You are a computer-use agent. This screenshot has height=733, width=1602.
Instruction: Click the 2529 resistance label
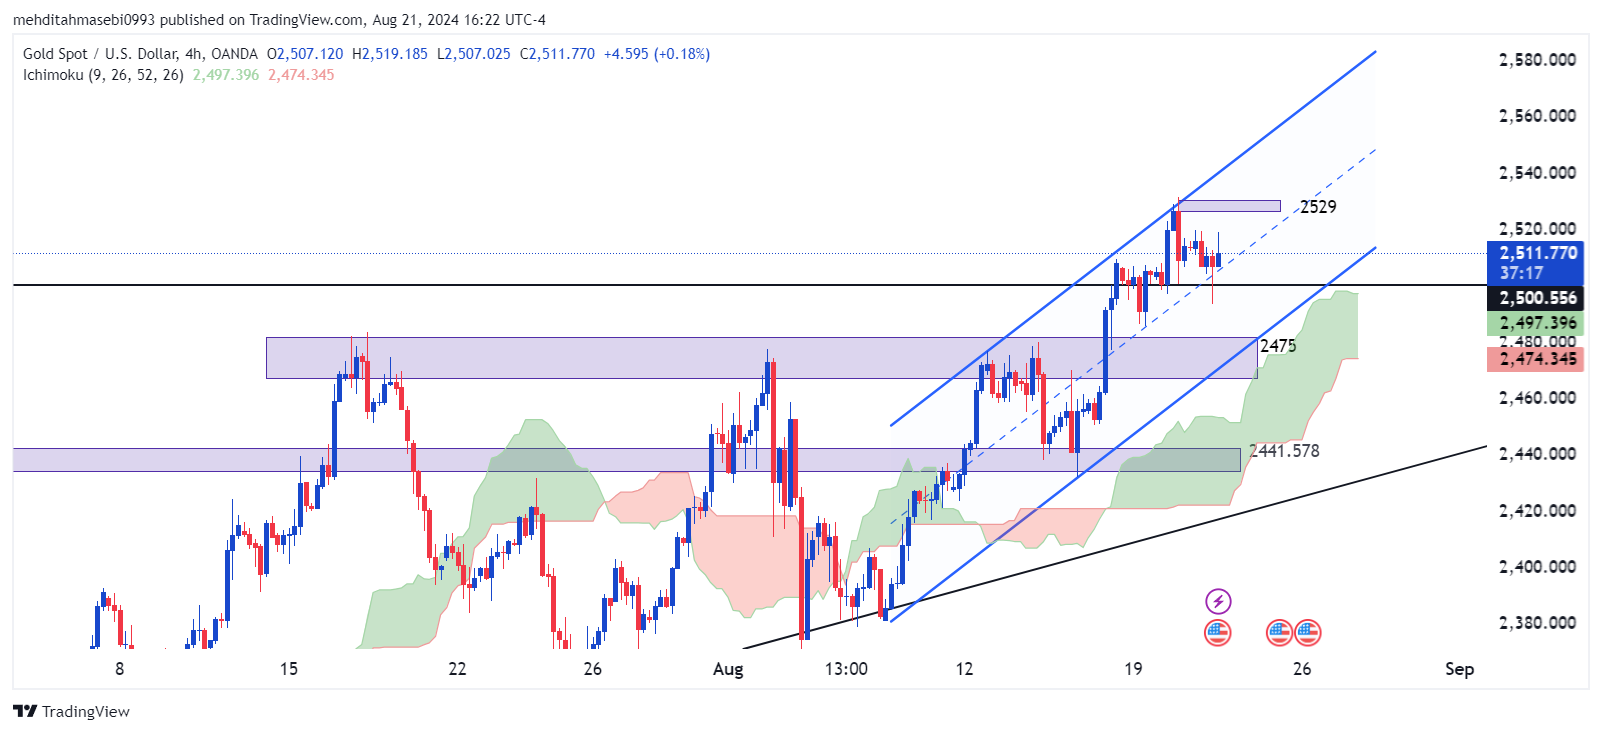[x=1318, y=207]
